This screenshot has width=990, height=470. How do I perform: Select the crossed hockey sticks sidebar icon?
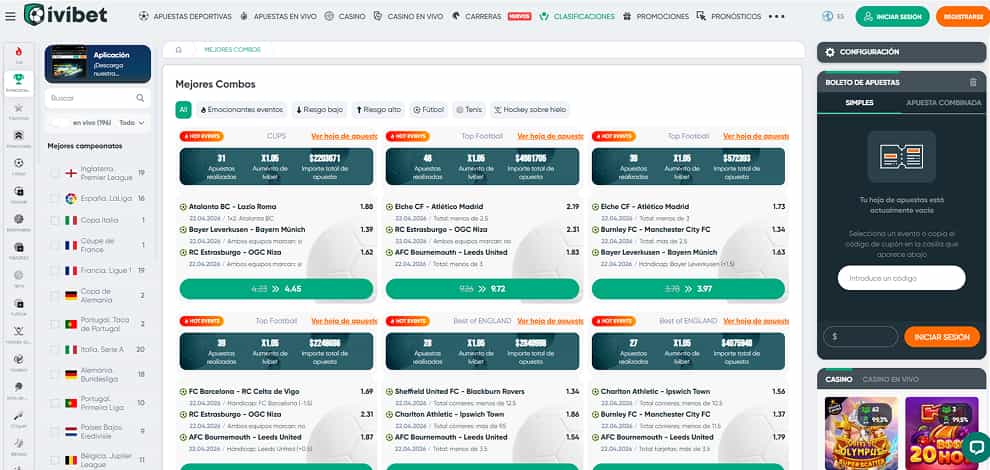click(x=19, y=331)
